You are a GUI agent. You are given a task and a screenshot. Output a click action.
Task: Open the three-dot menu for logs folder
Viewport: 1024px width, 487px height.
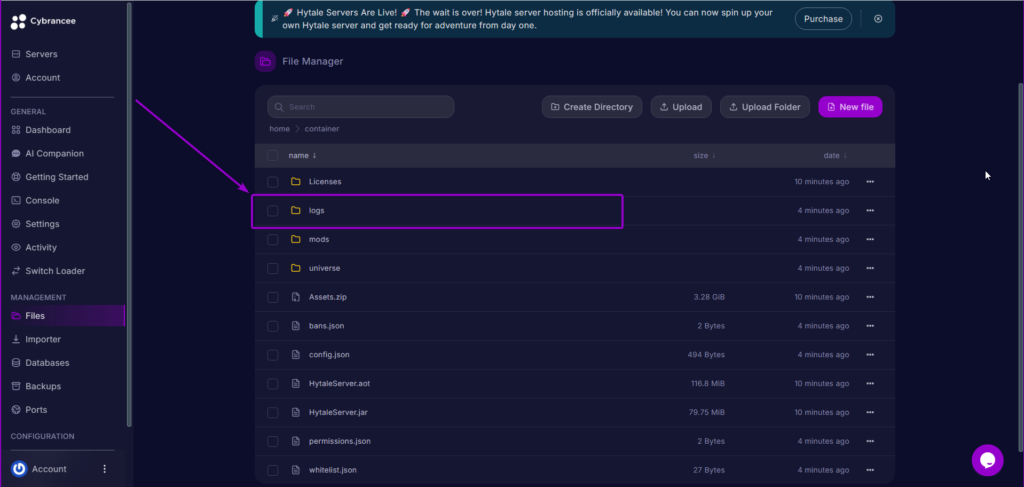870,211
